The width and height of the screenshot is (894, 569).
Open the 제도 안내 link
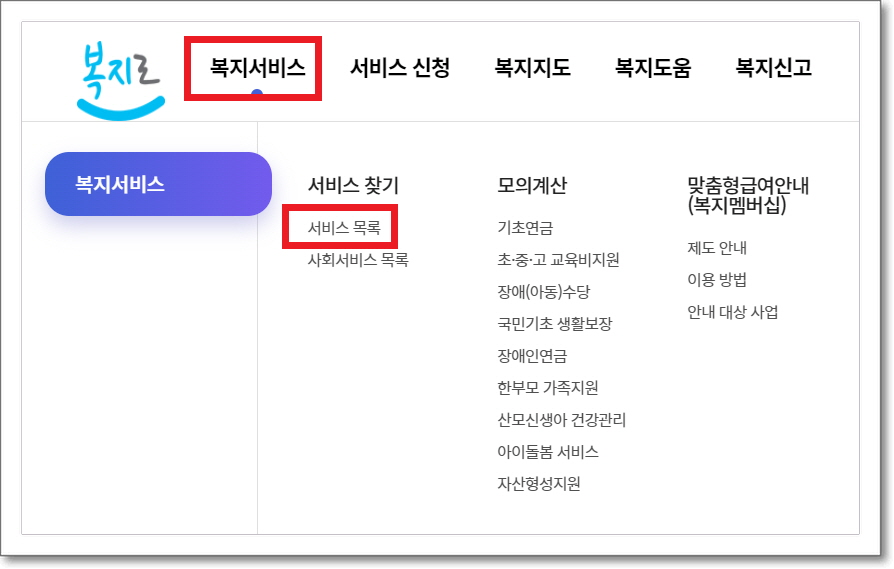(717, 248)
